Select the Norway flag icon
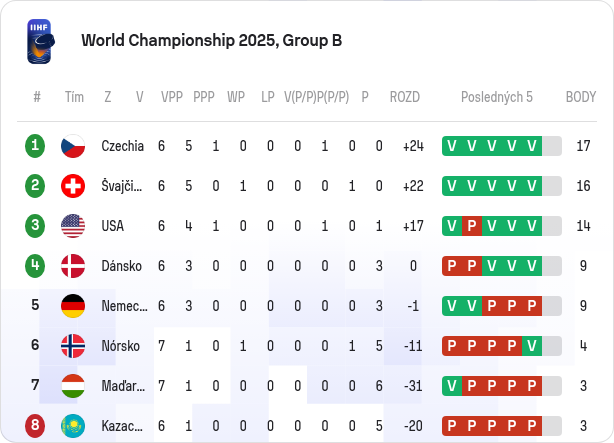The width and height of the screenshot is (614, 443). [x=73, y=346]
